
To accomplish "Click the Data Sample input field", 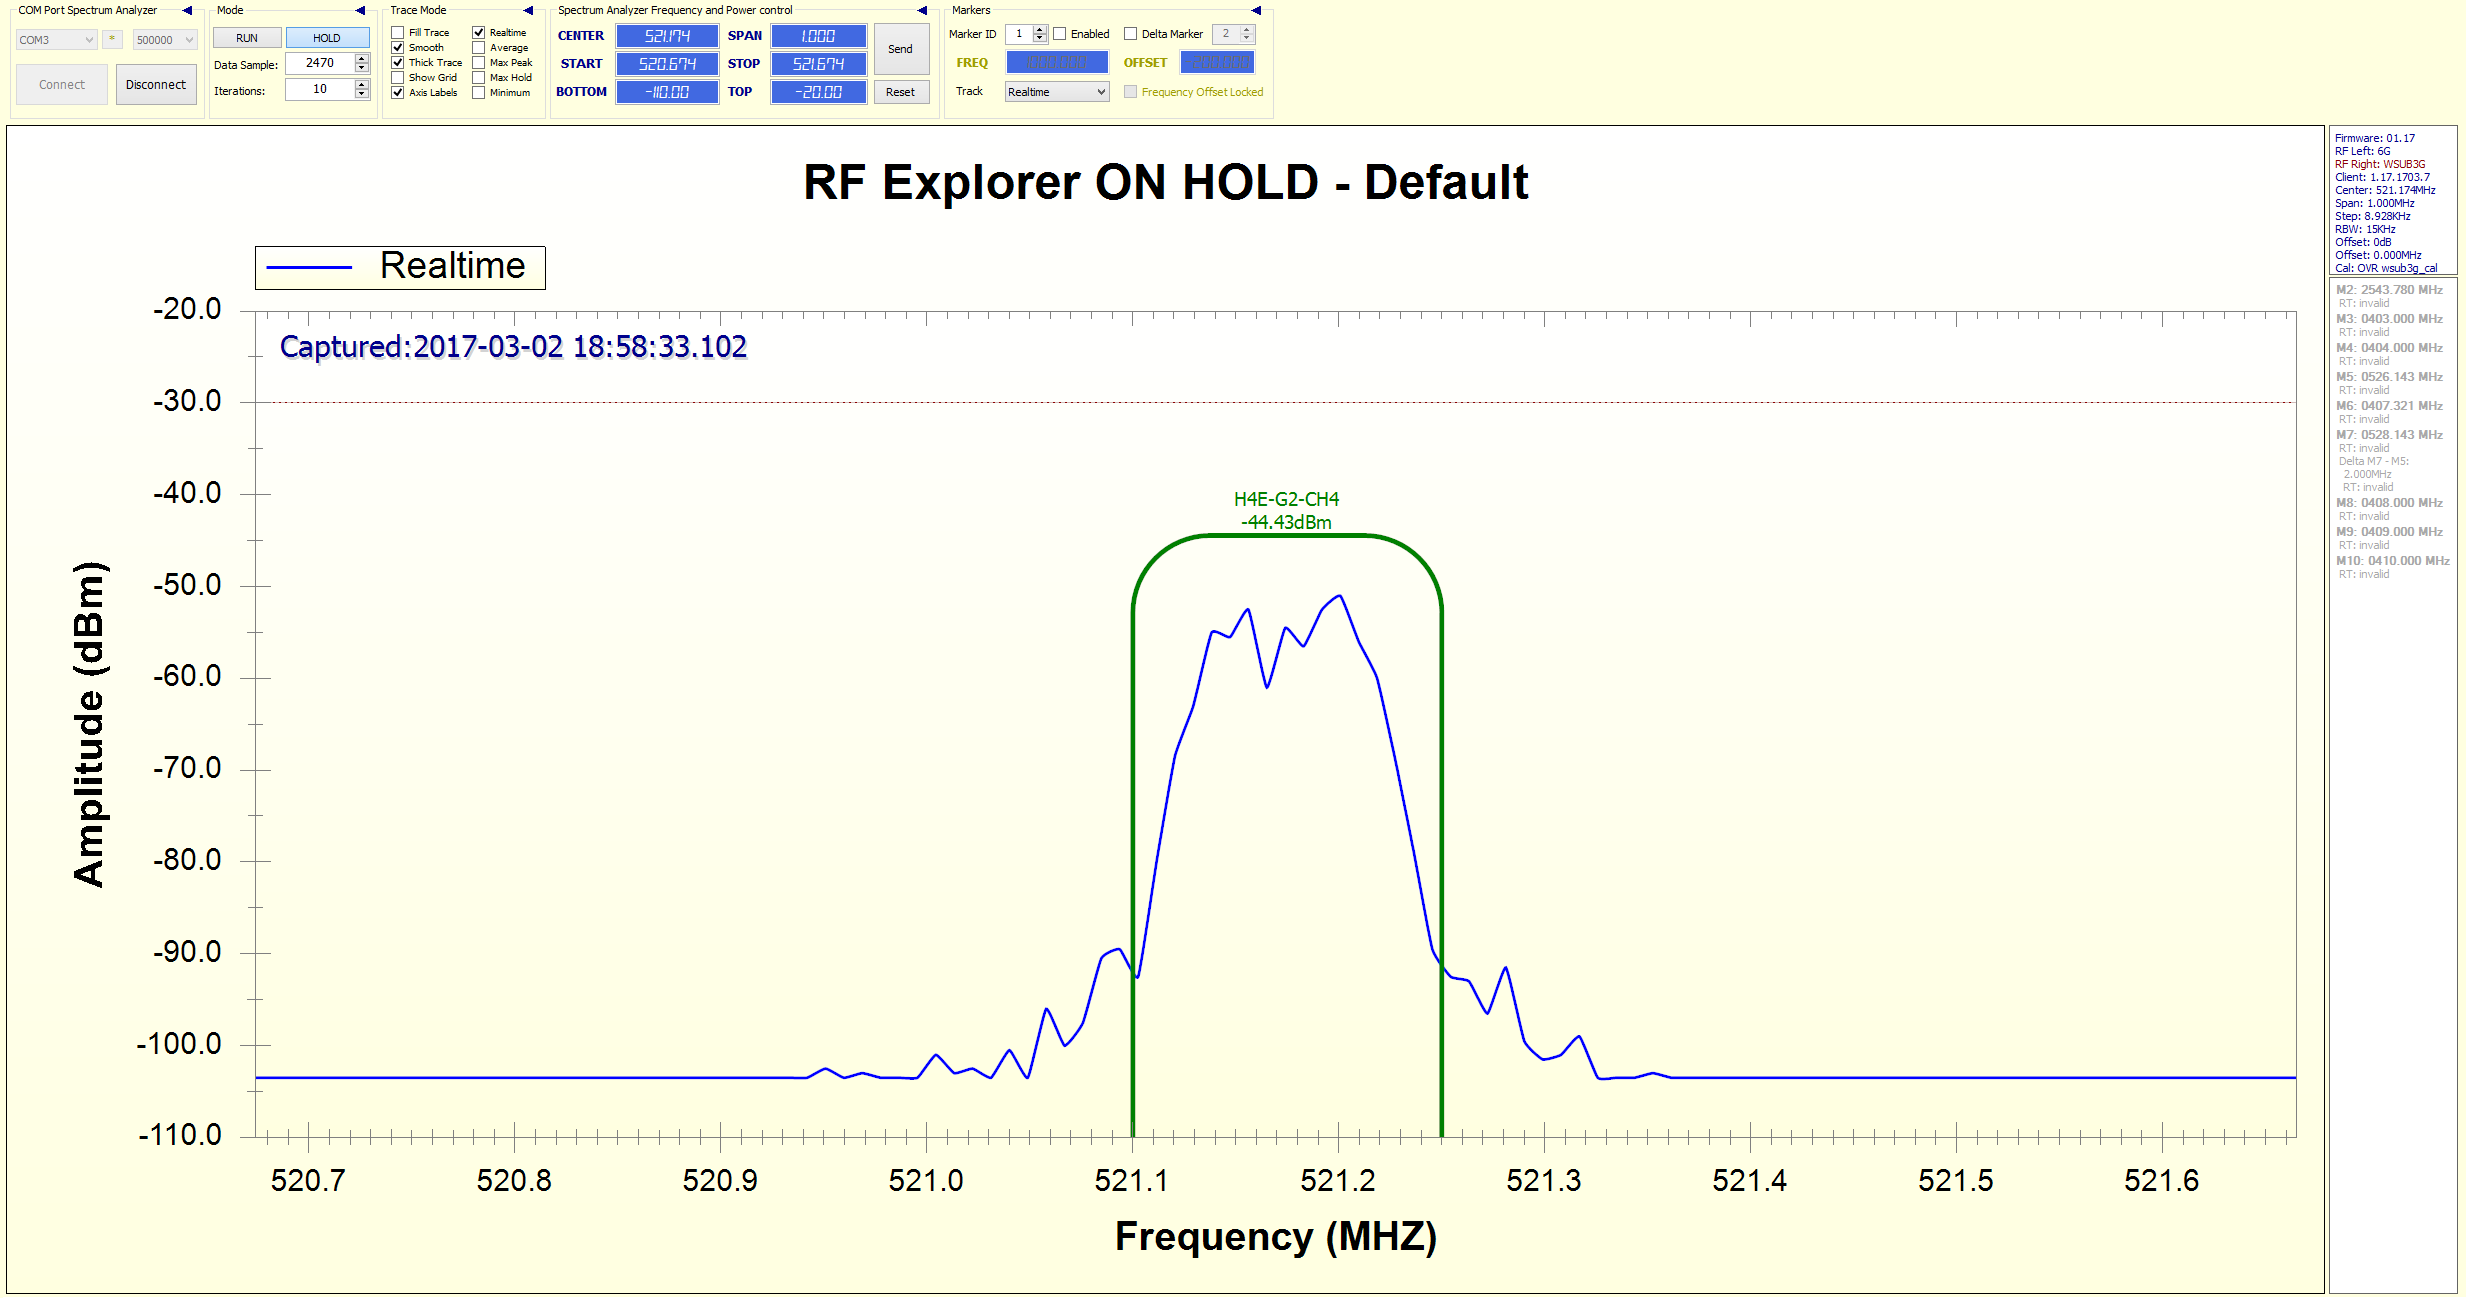I will tap(320, 63).
